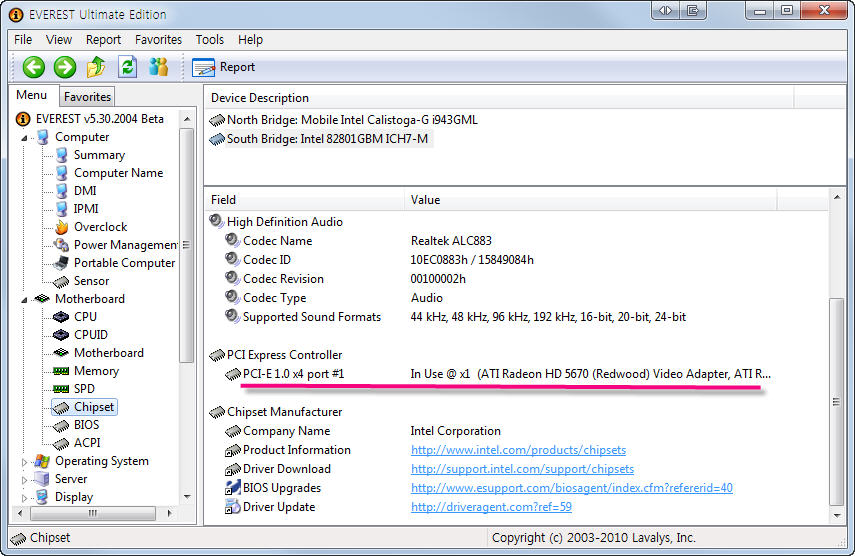Screen dimensions: 855x556
Task: Select South Bridge ICH7-M device row
Action: tap(327, 138)
